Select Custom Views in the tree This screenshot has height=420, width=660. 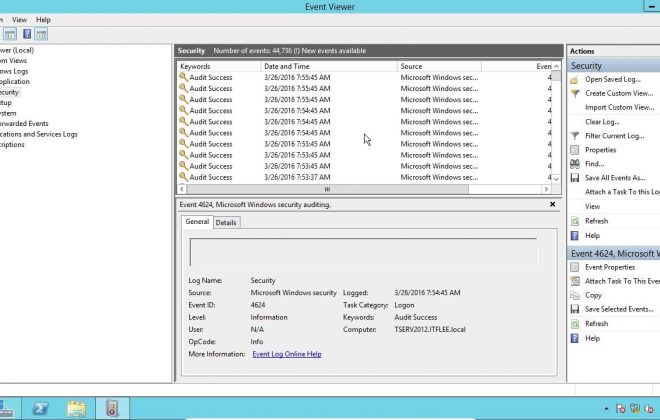(13, 61)
